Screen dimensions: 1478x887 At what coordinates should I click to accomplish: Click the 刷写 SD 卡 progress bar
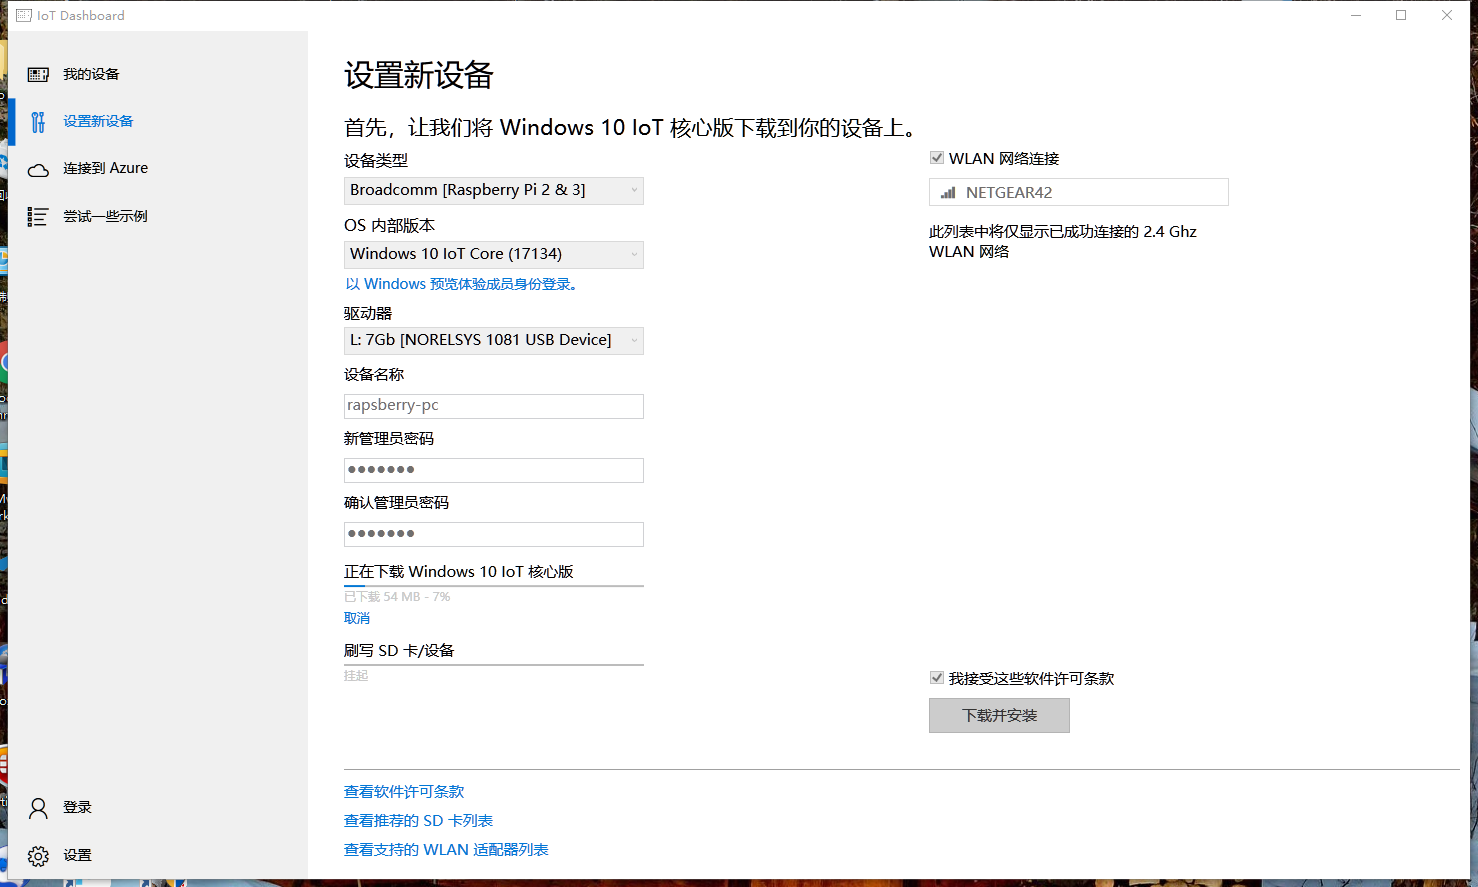tap(494, 664)
